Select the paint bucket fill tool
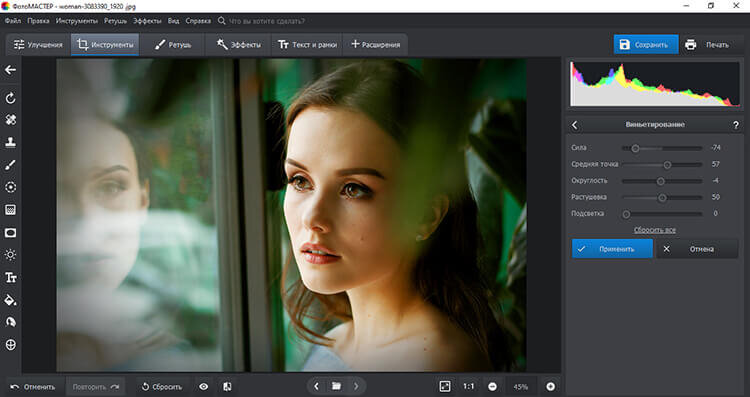 coord(10,300)
